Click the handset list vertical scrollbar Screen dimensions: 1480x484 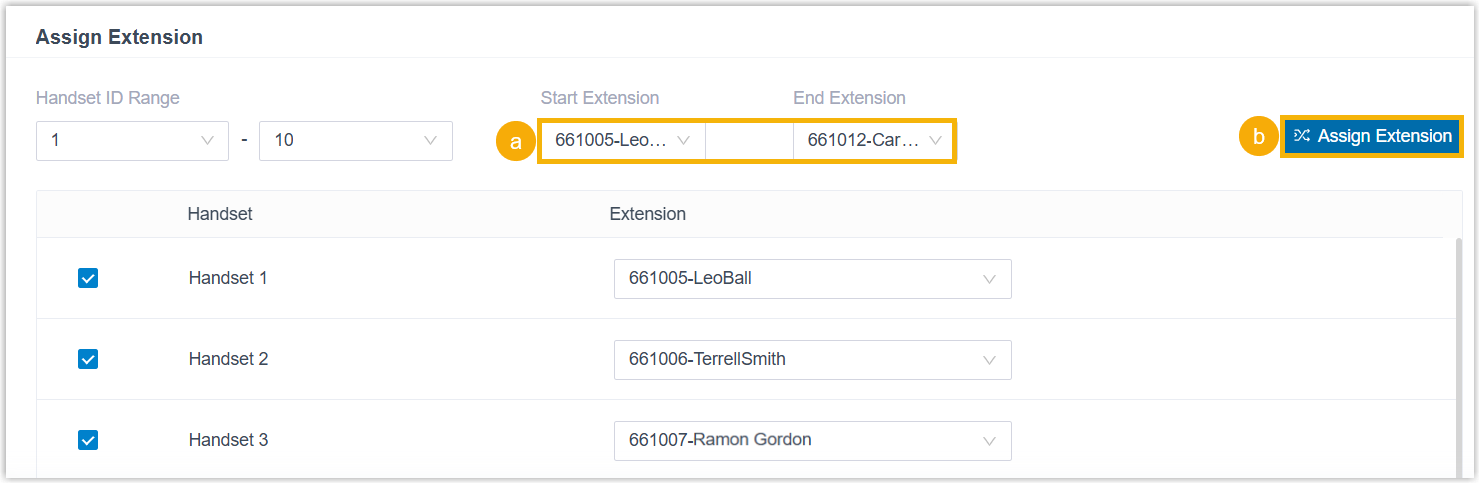(x=1459, y=350)
